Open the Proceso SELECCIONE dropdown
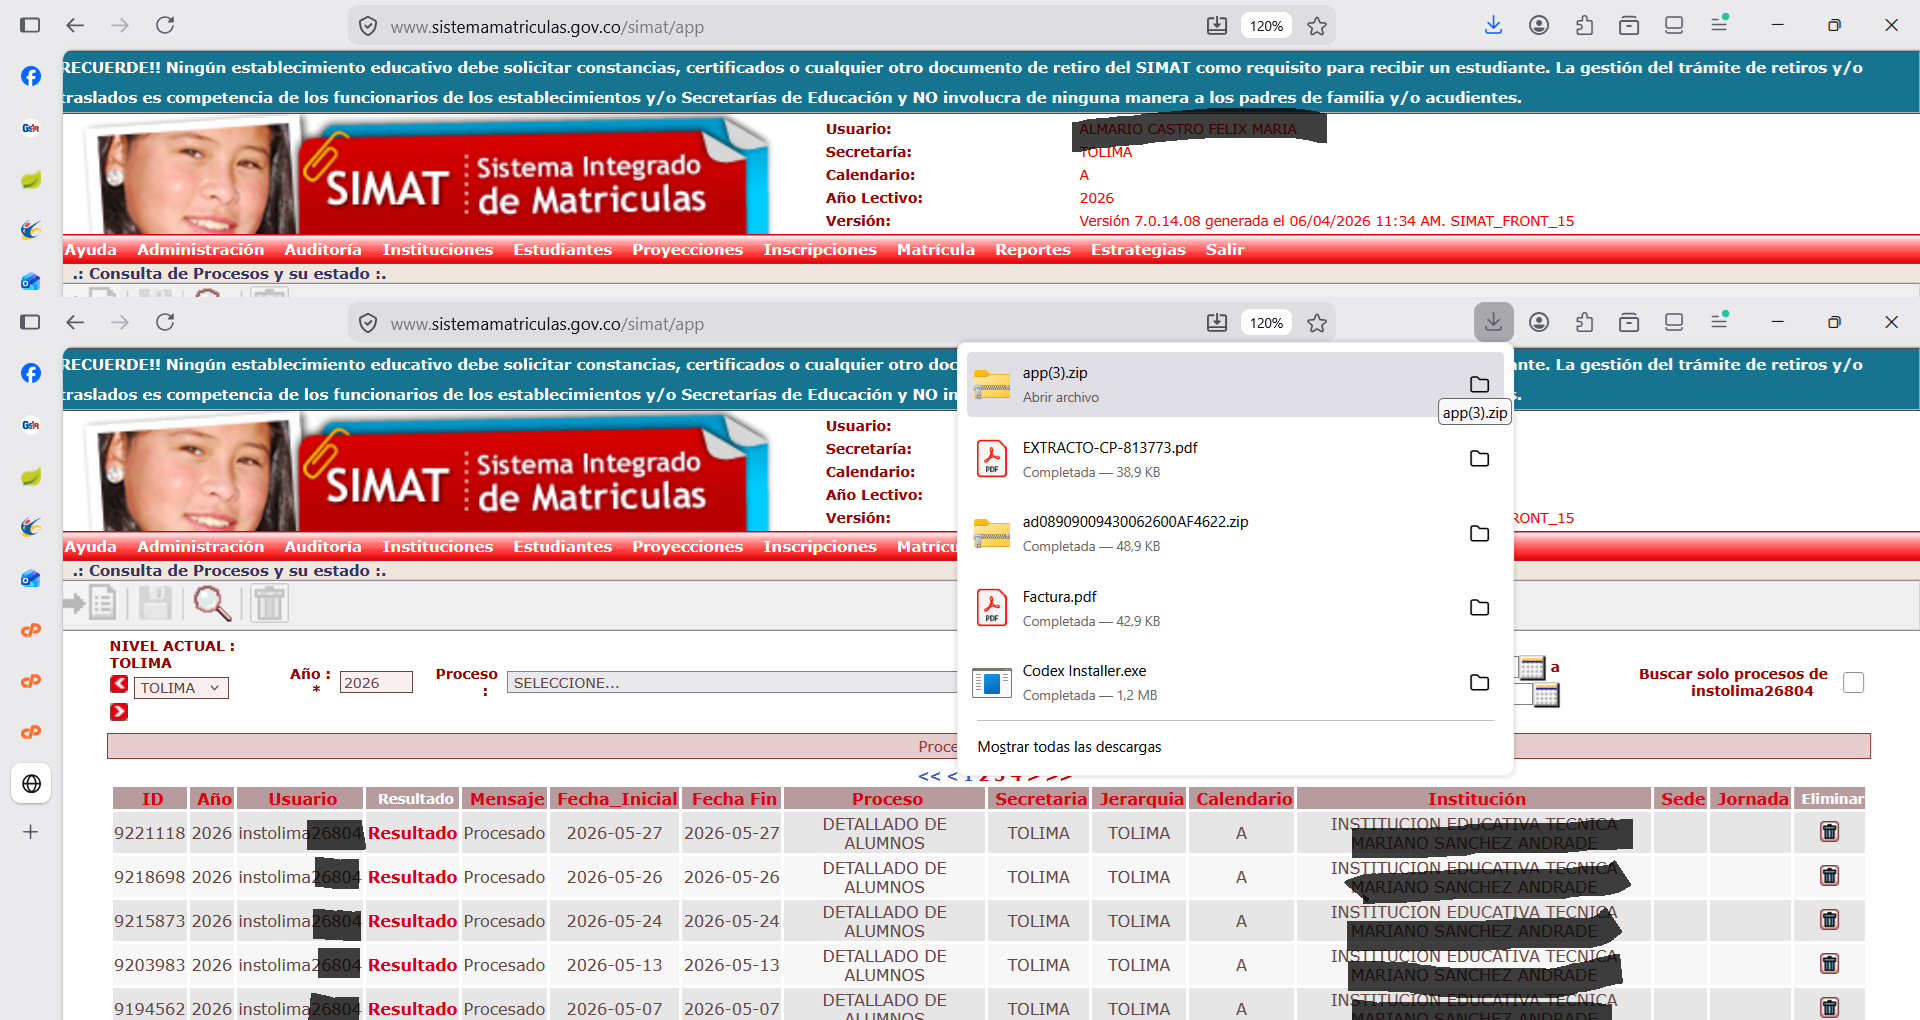This screenshot has width=1920, height=1020. [x=732, y=682]
